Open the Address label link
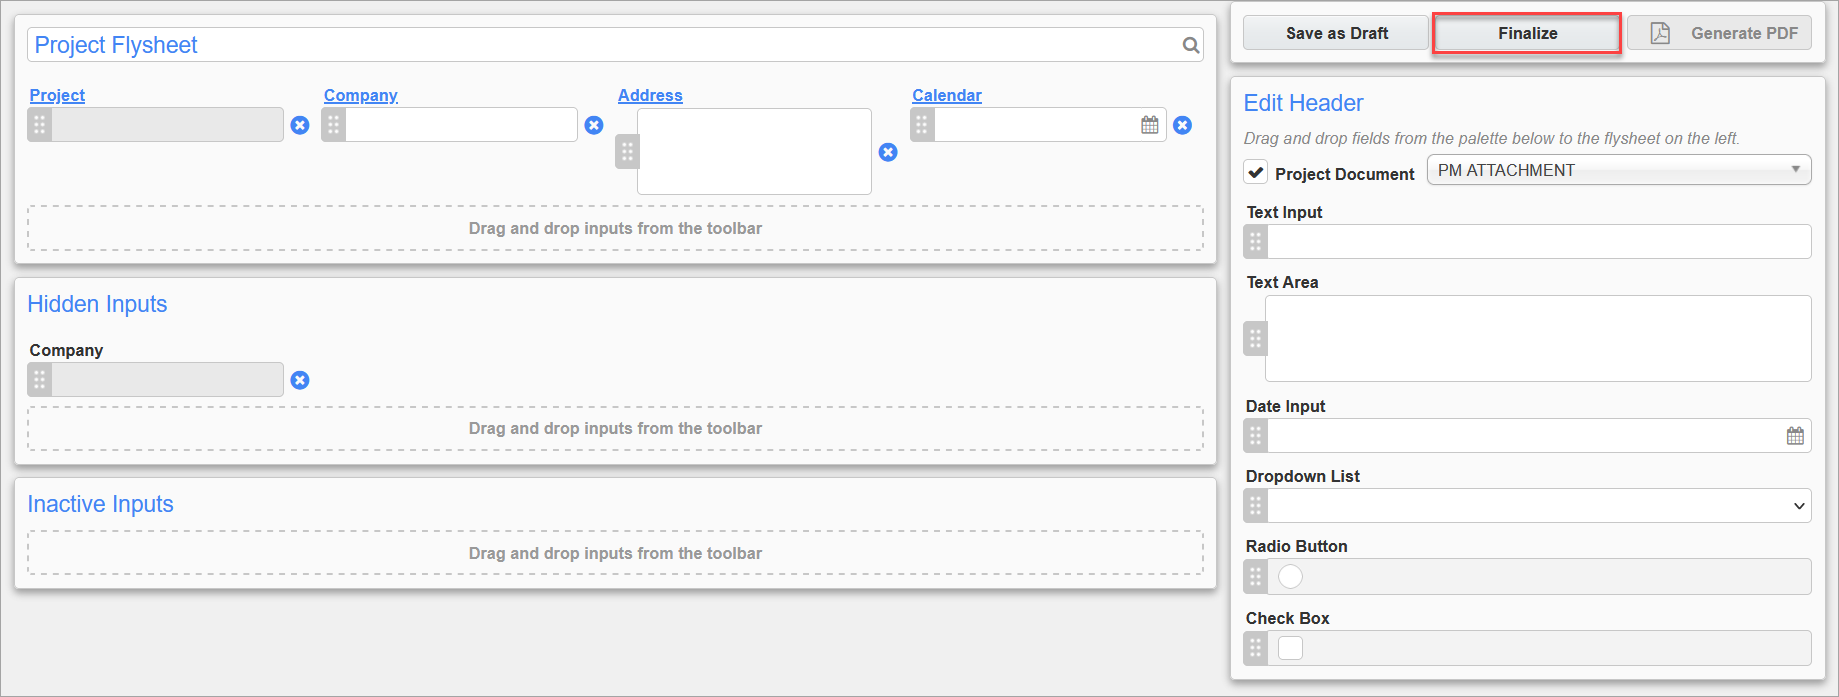Screen dimensions: 1839x697 pyautogui.click(x=650, y=95)
